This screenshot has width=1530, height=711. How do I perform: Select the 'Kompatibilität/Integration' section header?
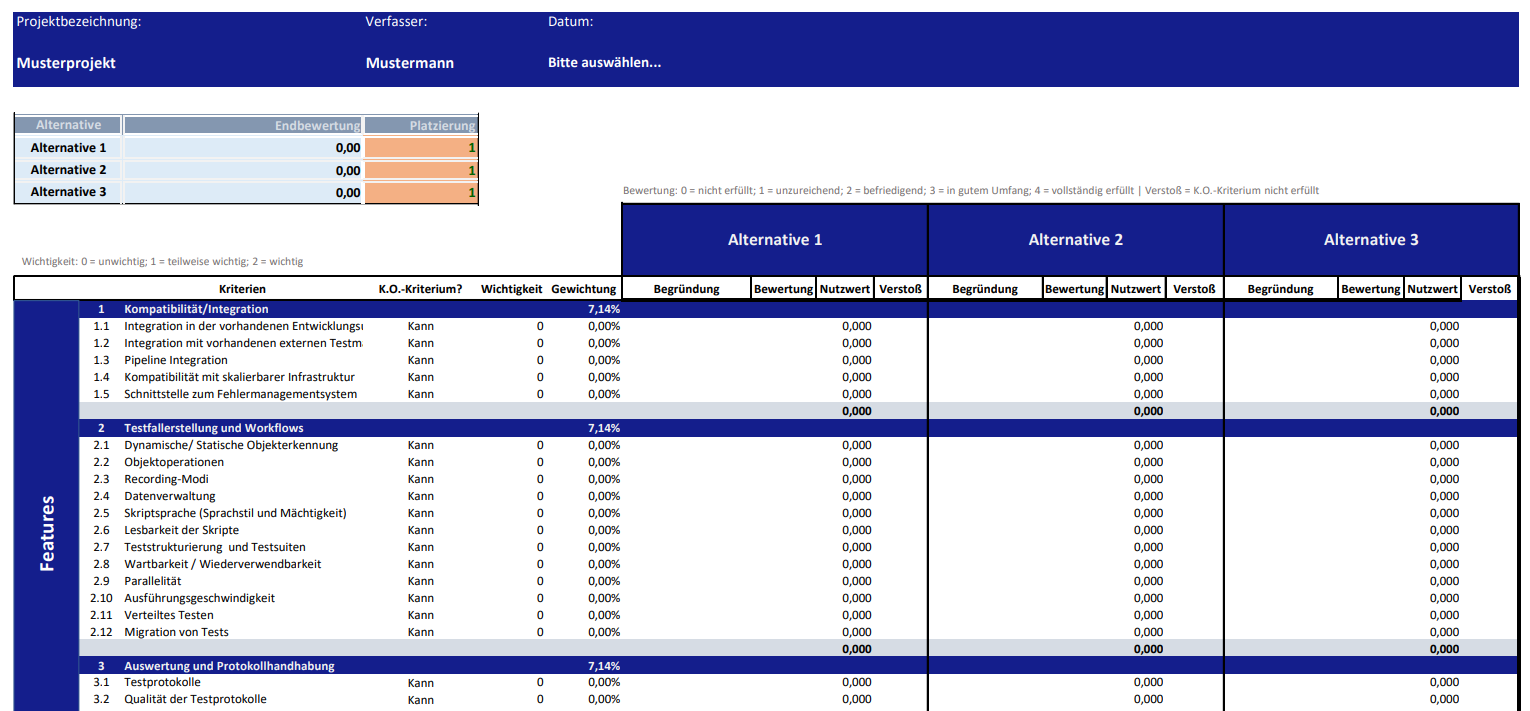[x=196, y=309]
